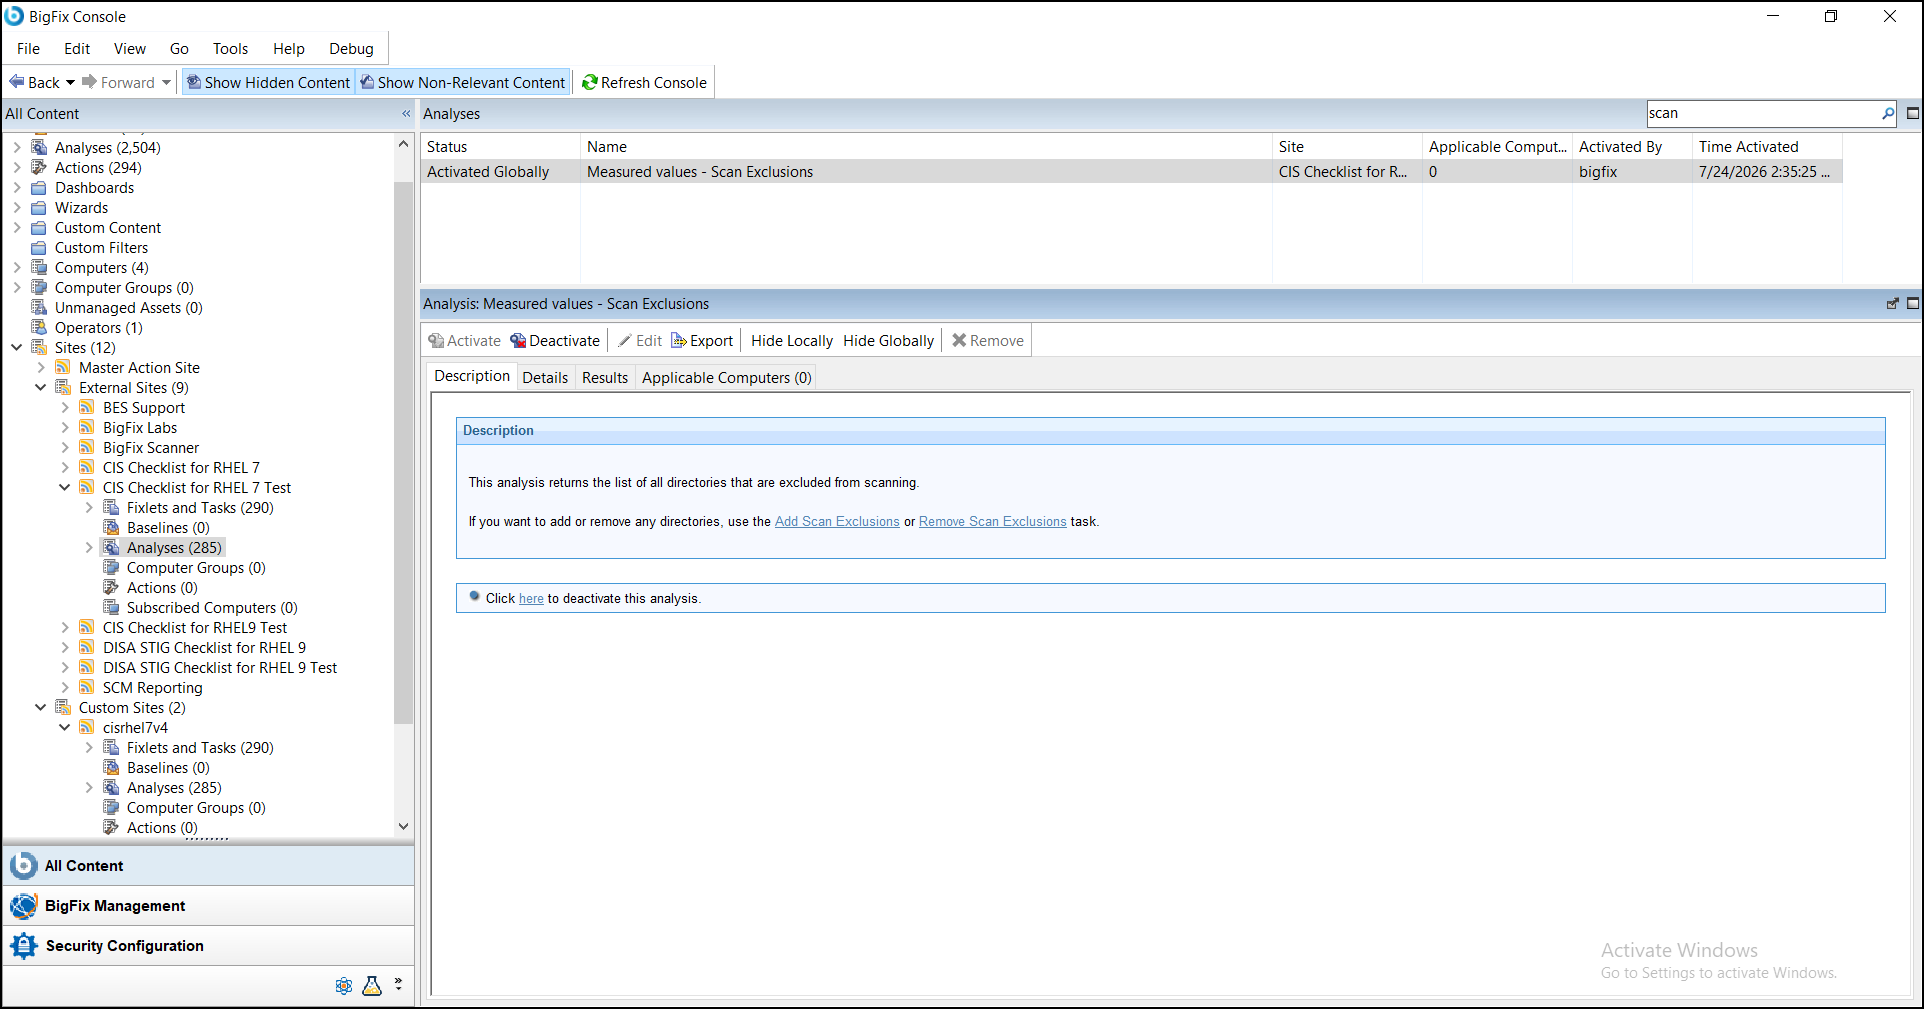
Task: Maximize the analysis detail panel
Action: (x=1913, y=303)
